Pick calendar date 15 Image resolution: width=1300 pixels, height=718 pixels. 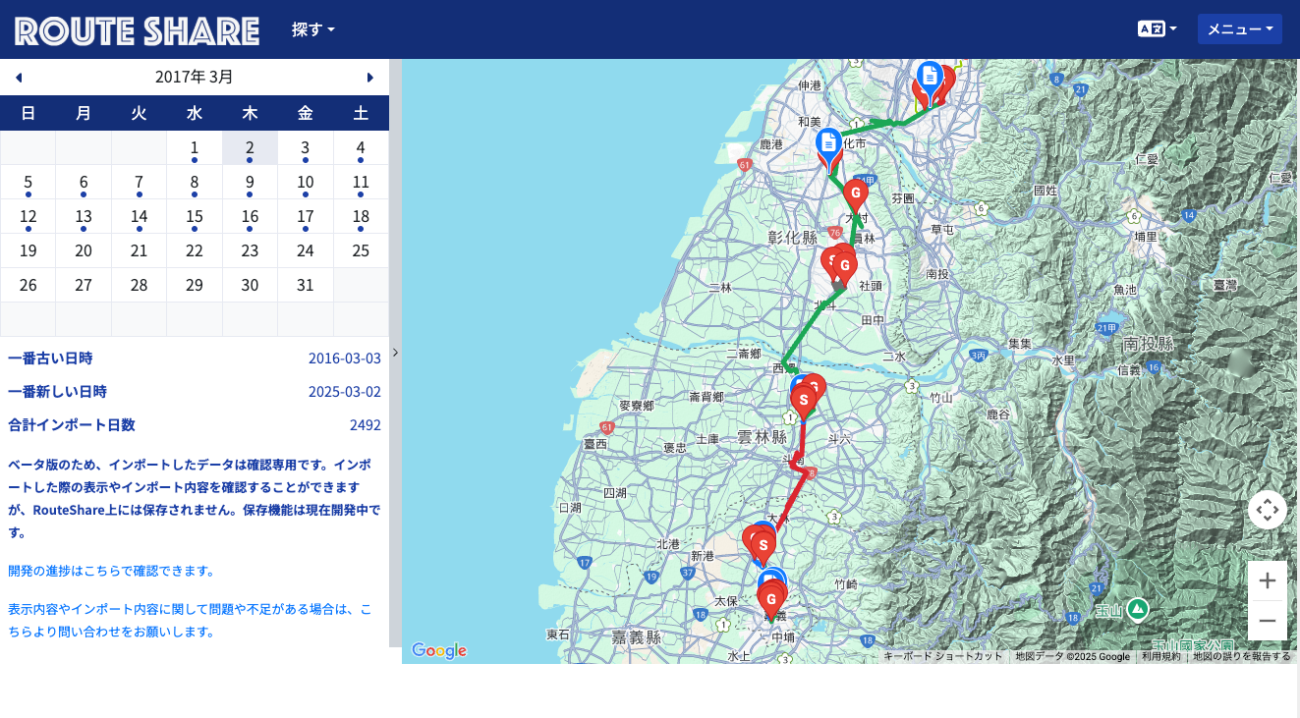[x=194, y=216]
